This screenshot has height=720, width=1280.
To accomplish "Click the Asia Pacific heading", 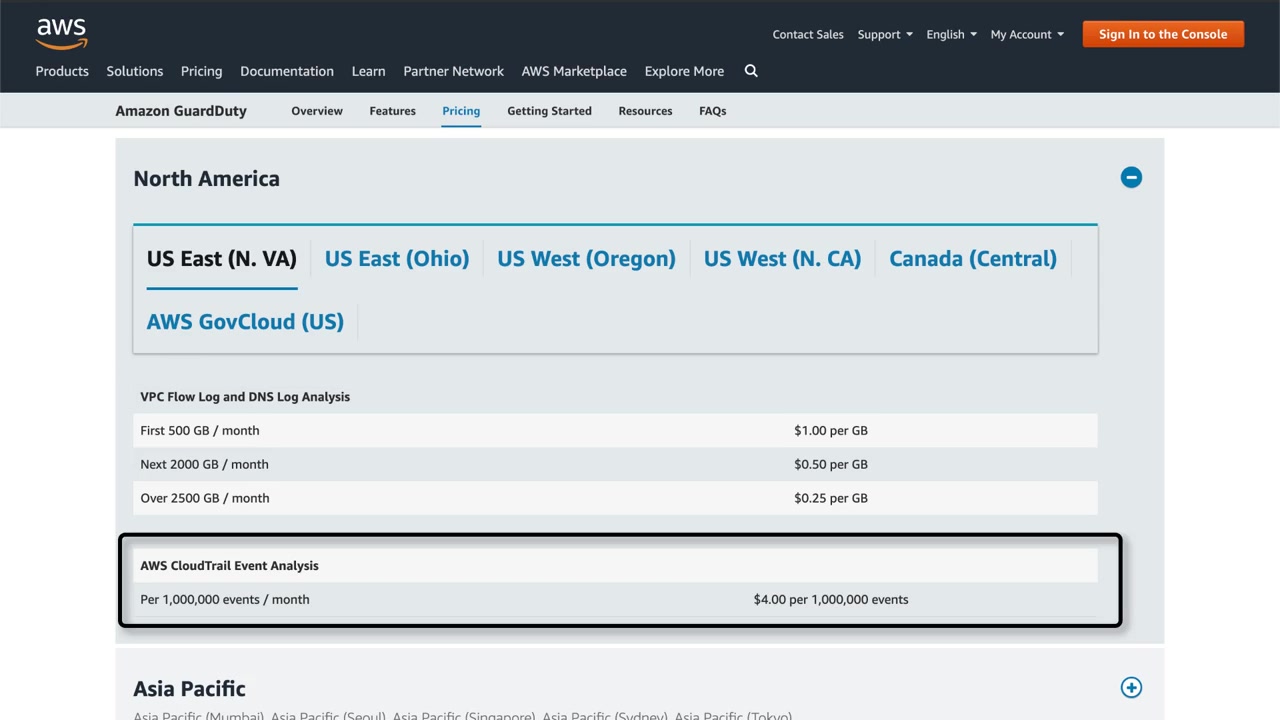I will pyautogui.click(x=189, y=689).
